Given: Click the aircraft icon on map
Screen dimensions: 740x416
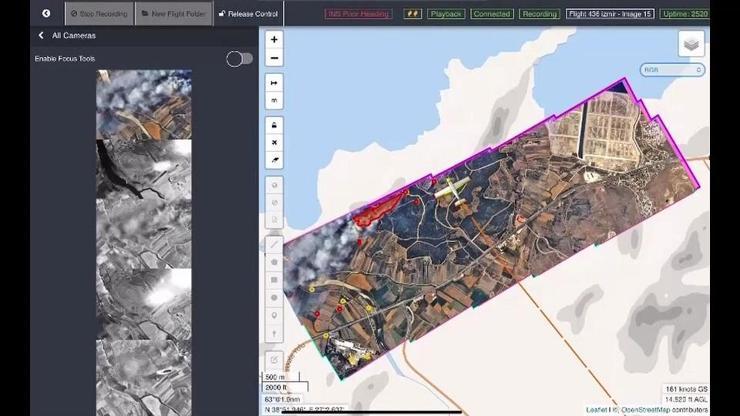Looking at the screenshot, I should (450, 190).
